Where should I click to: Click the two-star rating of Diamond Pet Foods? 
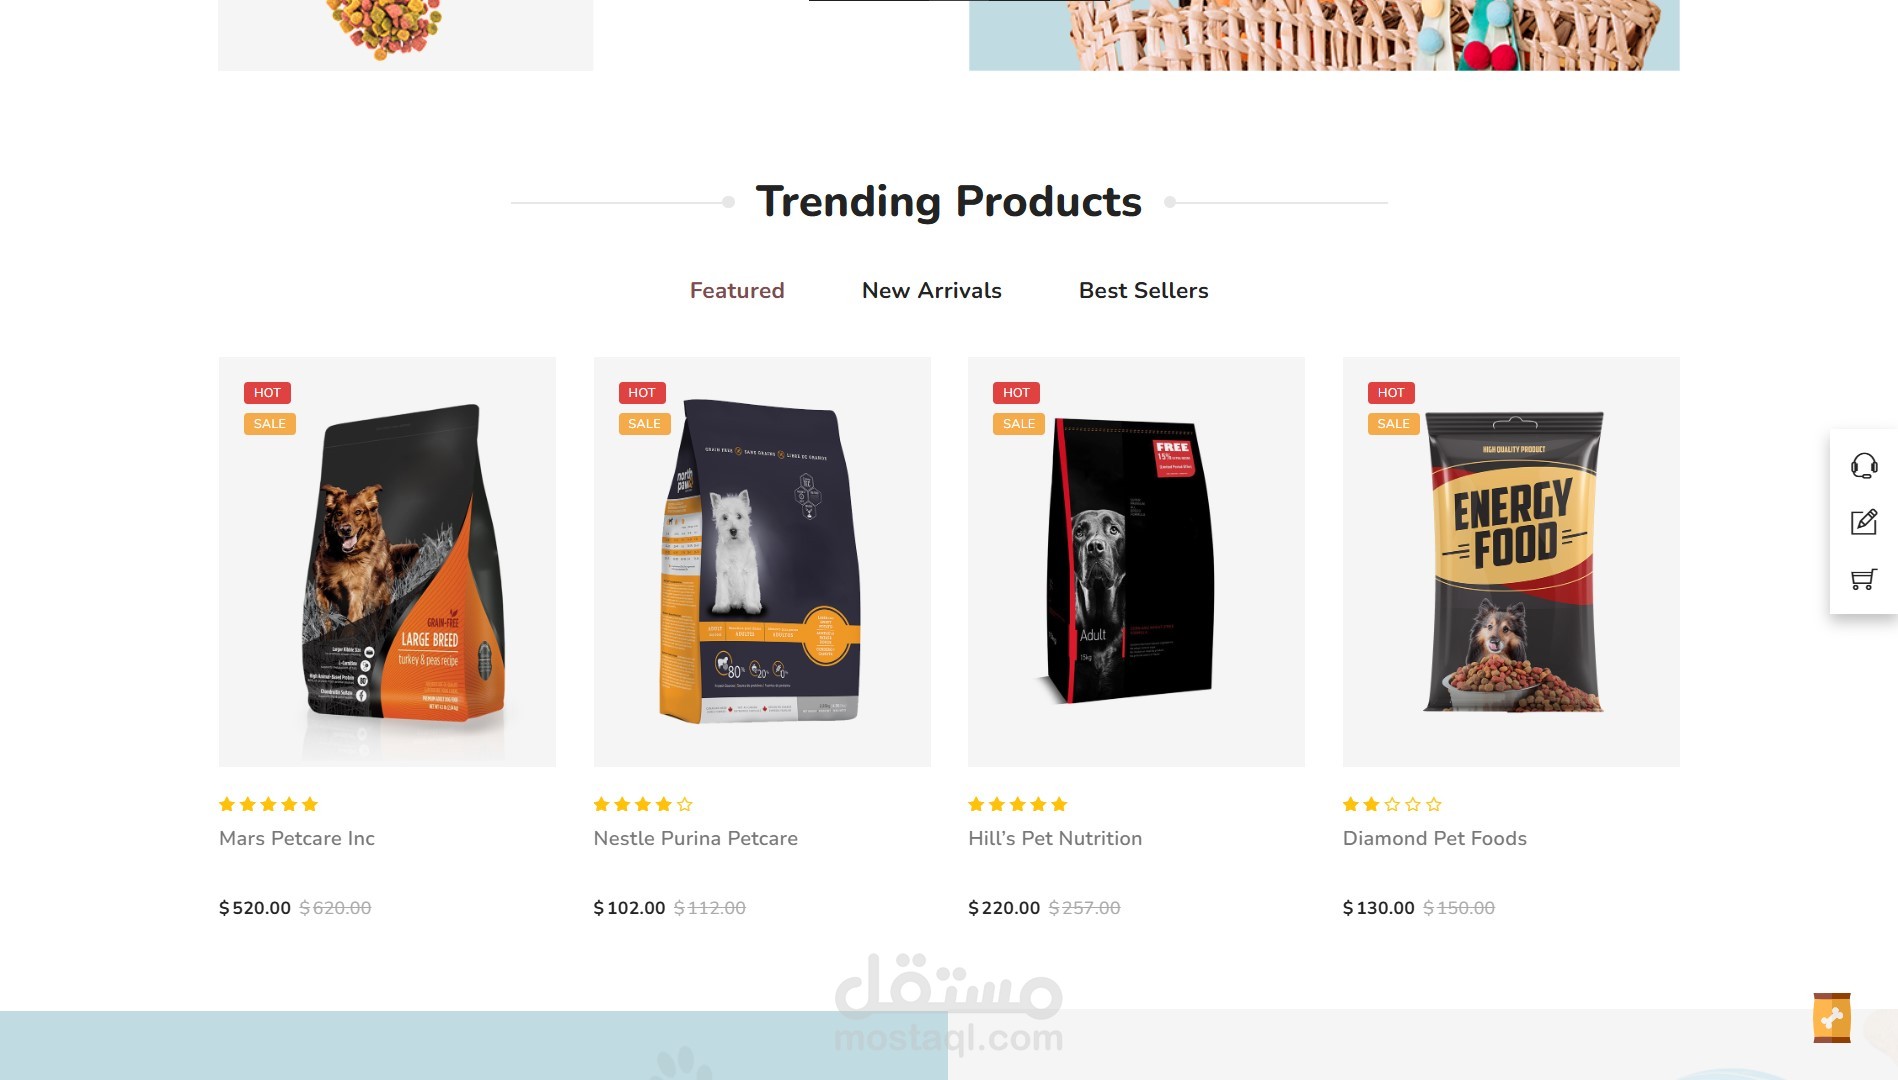coord(1392,804)
